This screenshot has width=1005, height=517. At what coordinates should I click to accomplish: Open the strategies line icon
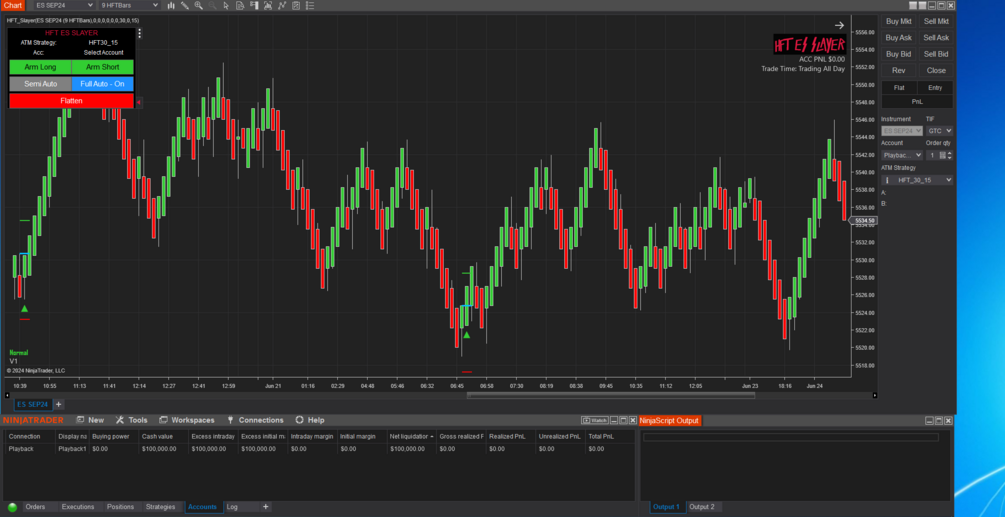coord(282,6)
